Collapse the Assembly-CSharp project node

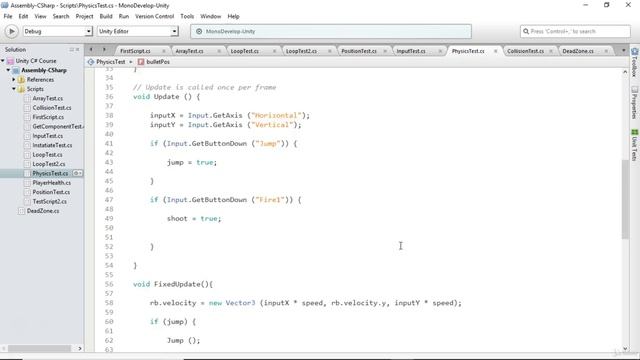point(8,70)
